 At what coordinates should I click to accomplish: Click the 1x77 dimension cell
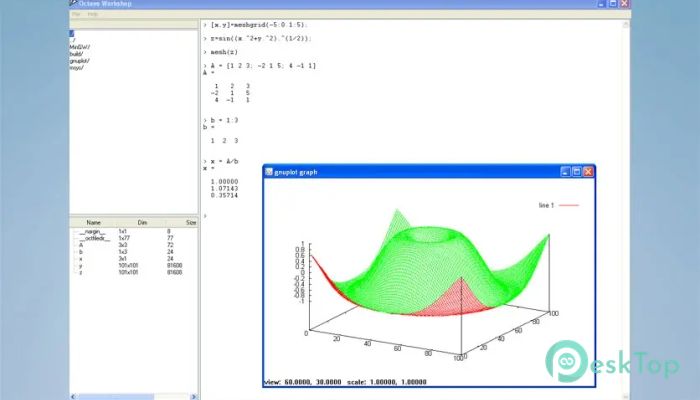point(124,238)
